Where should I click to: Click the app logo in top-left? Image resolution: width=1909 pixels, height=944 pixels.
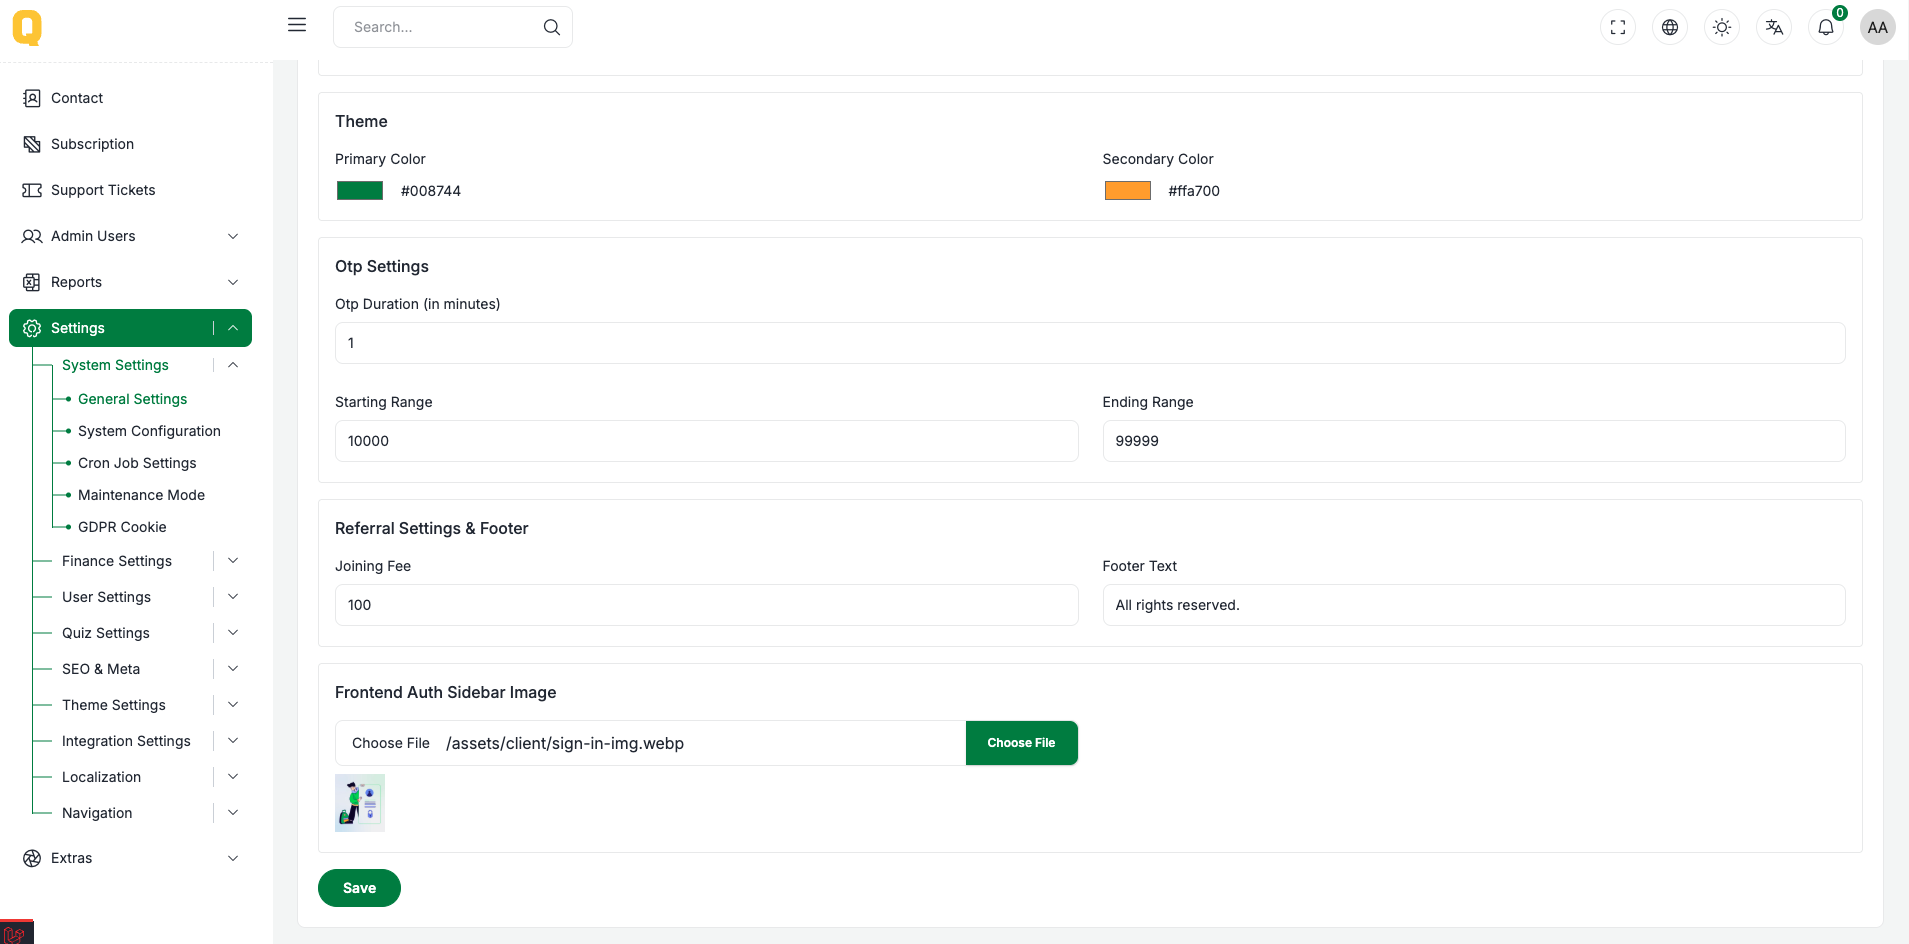pyautogui.click(x=27, y=27)
